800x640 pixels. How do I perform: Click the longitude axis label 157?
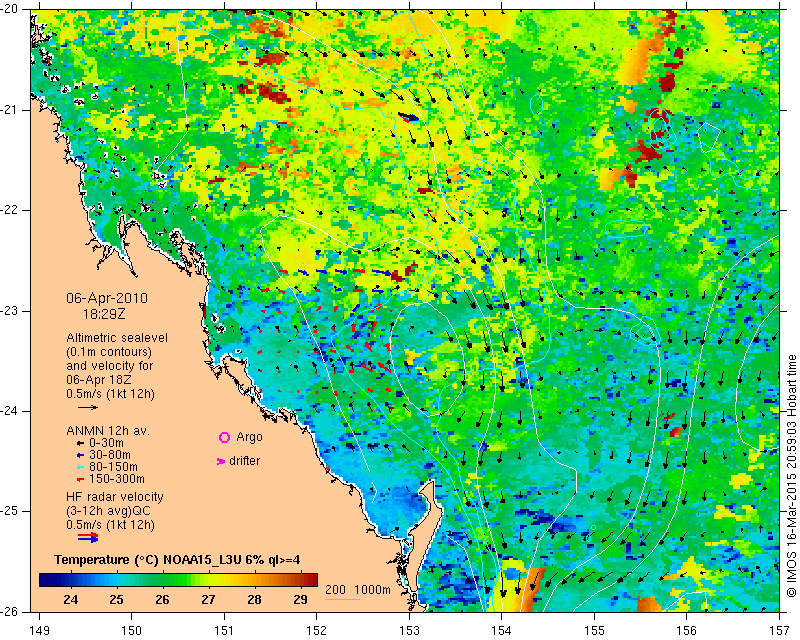[780, 631]
